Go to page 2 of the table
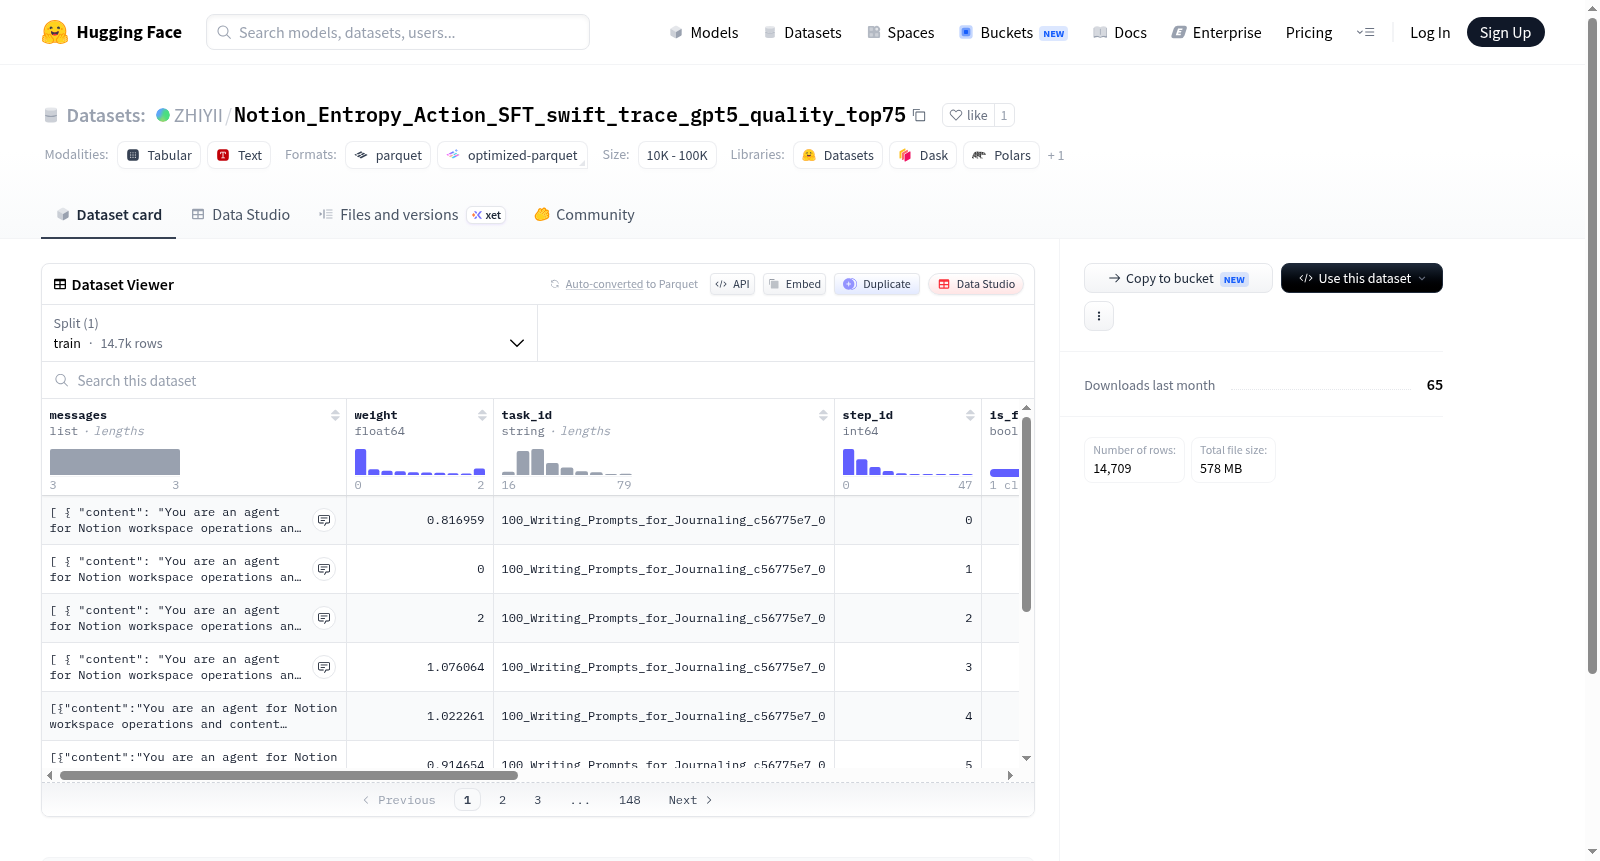This screenshot has width=1600, height=861. pyautogui.click(x=502, y=800)
